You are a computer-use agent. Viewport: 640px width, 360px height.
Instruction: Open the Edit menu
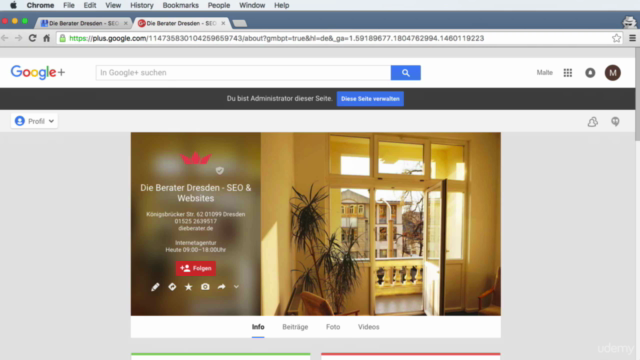pos(90,5)
